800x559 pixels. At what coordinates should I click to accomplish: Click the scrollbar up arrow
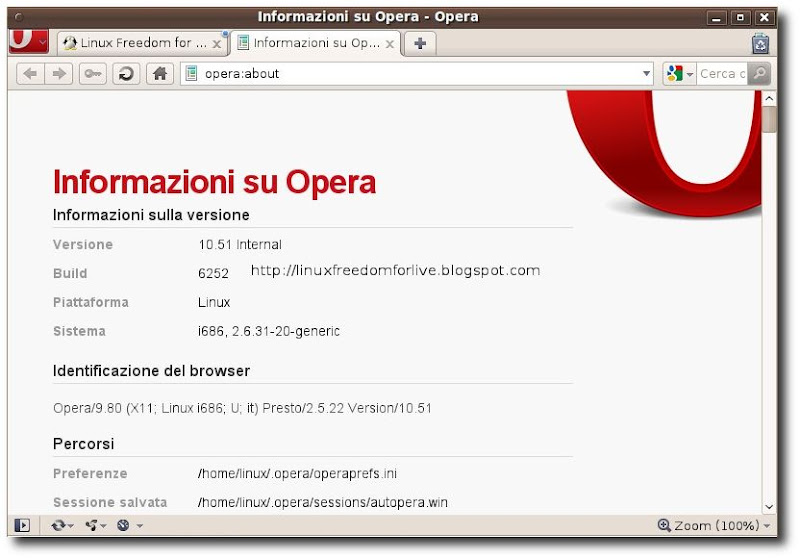tap(769, 98)
